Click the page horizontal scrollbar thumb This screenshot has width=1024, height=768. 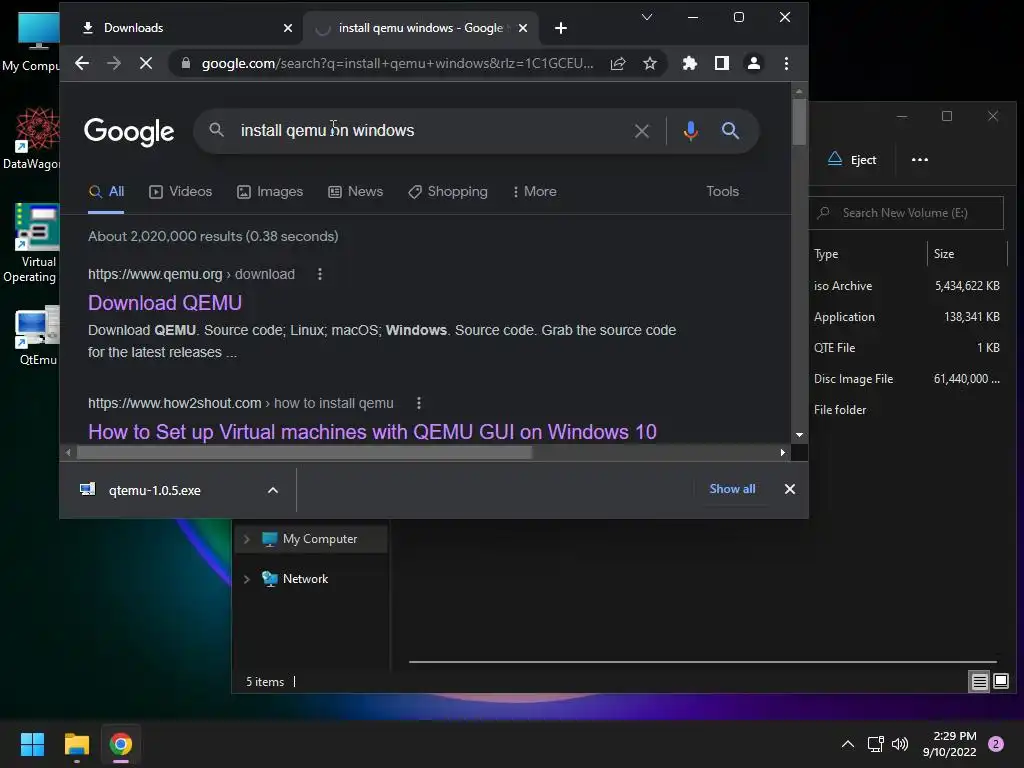coord(304,453)
